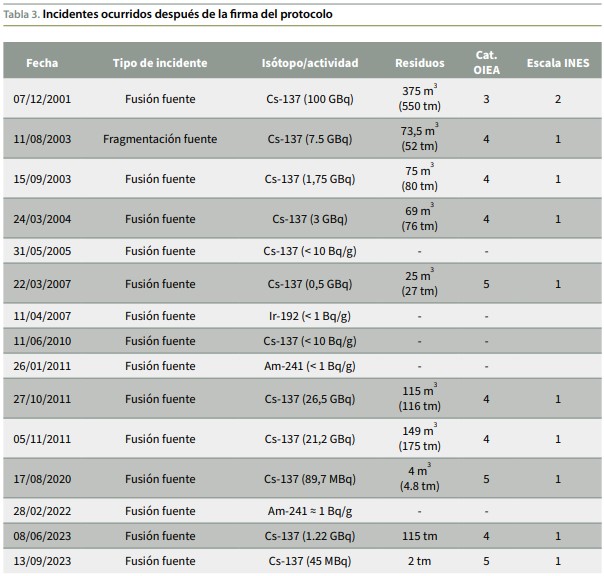Image resolution: width=604 pixels, height=576 pixels.
Task: Click the date cell 27/10/2011
Action: tap(42, 399)
